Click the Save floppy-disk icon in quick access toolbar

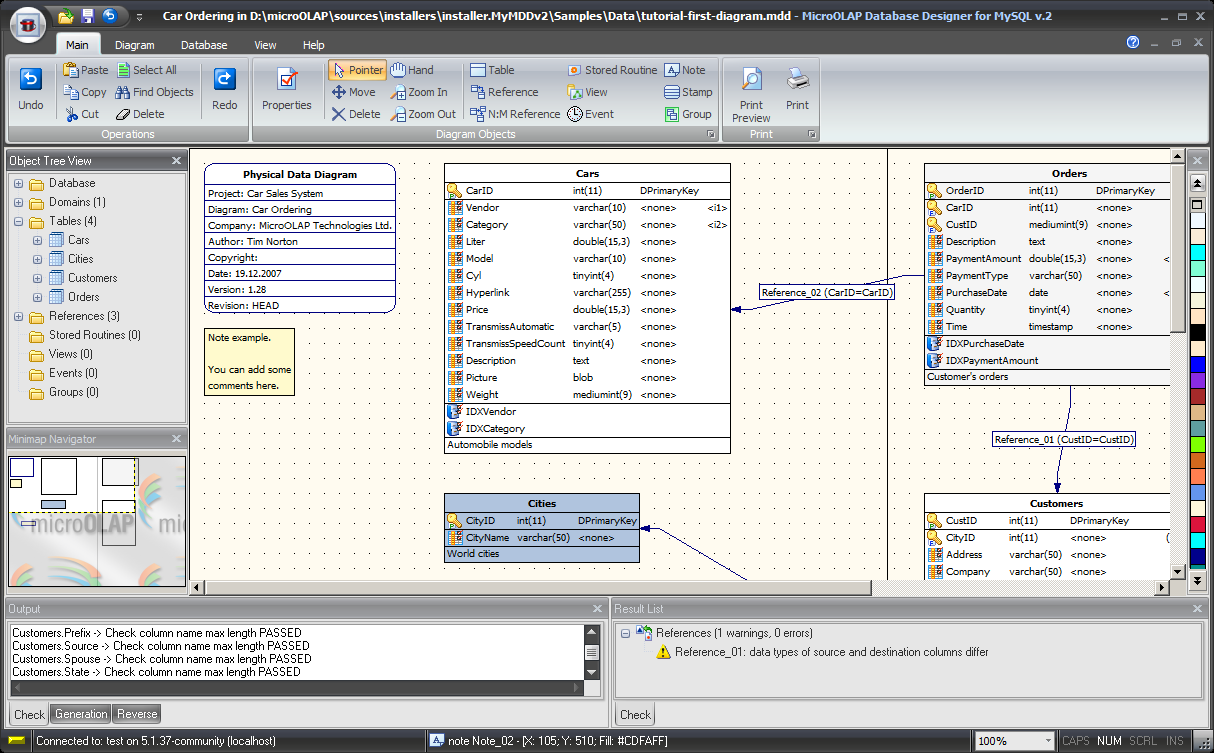88,16
